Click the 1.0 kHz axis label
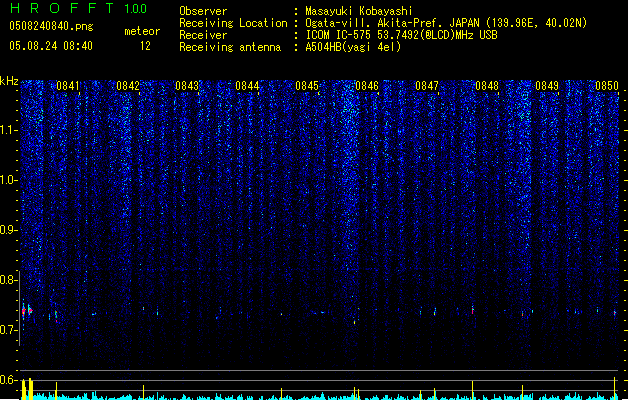629x400 pixels. tap(8, 180)
